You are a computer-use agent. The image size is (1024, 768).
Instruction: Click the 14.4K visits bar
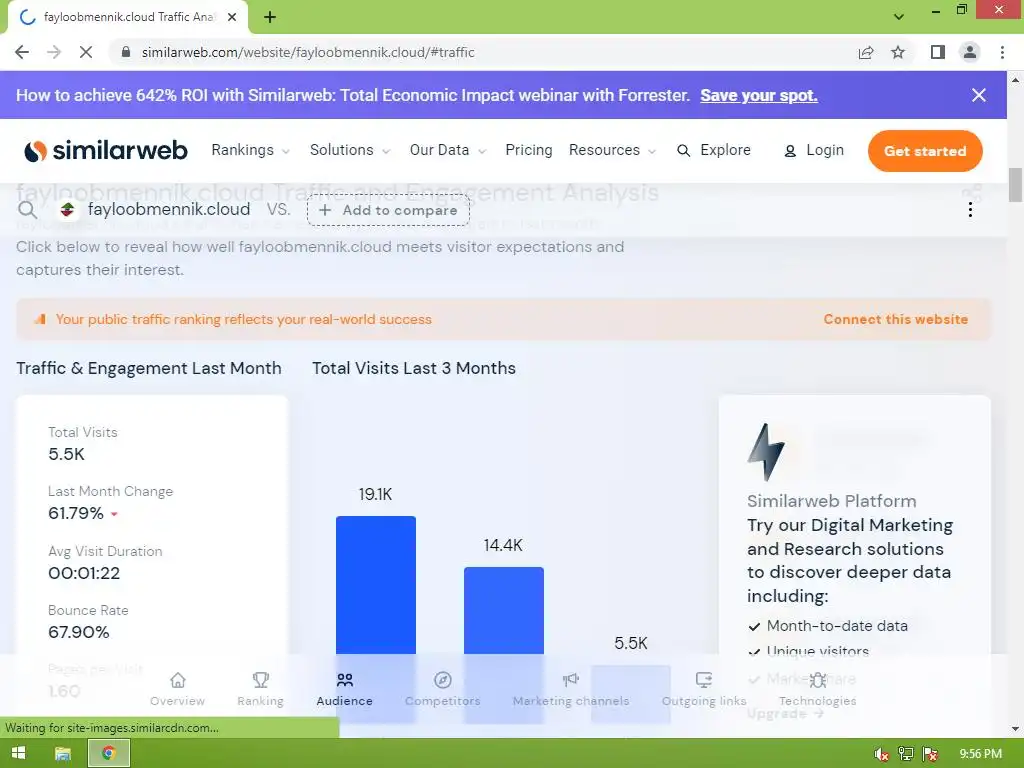point(504,644)
